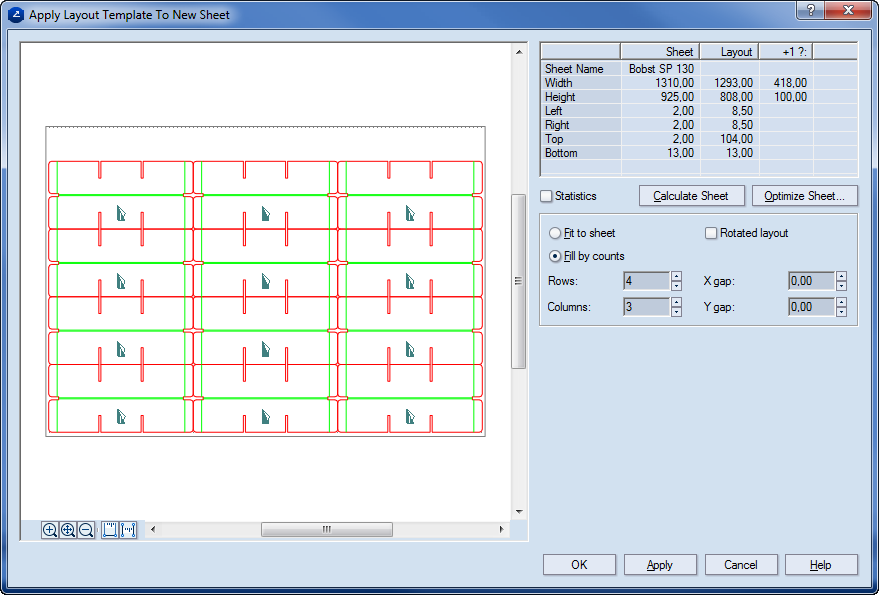Image resolution: width=879 pixels, height=595 pixels.
Task: Click the sheet ruler measurement icon
Action: point(110,530)
